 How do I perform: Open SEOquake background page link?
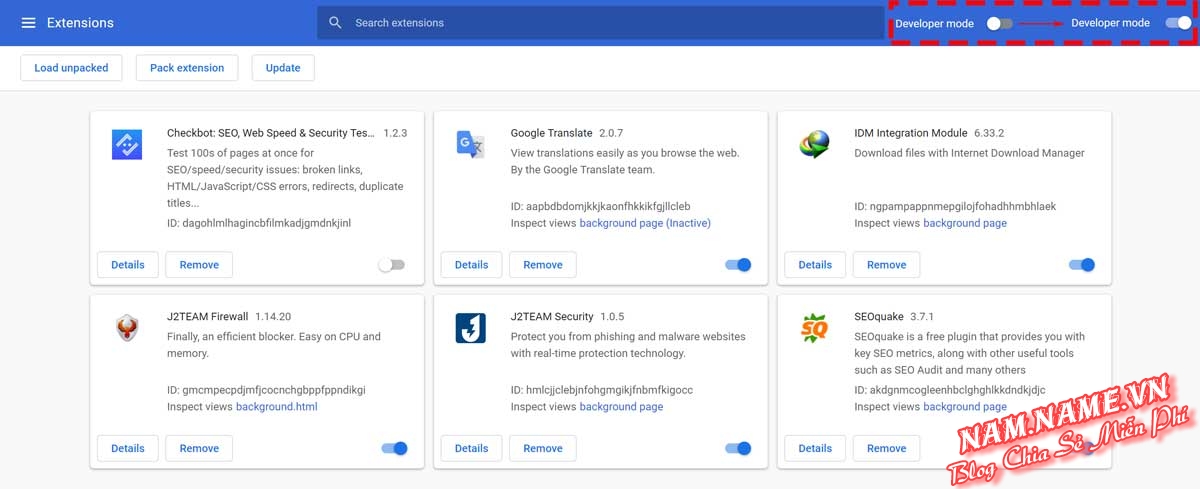[x=965, y=407]
